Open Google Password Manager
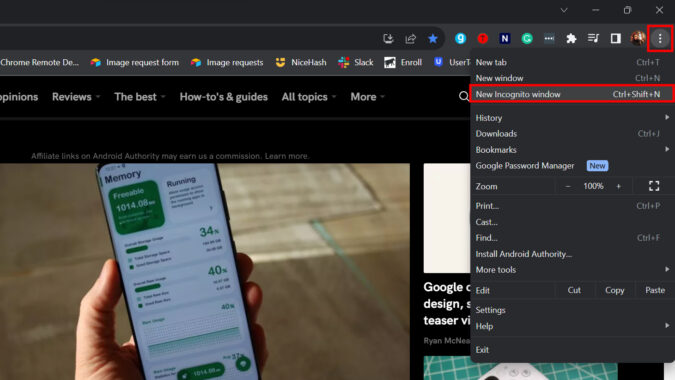 pyautogui.click(x=572, y=166)
